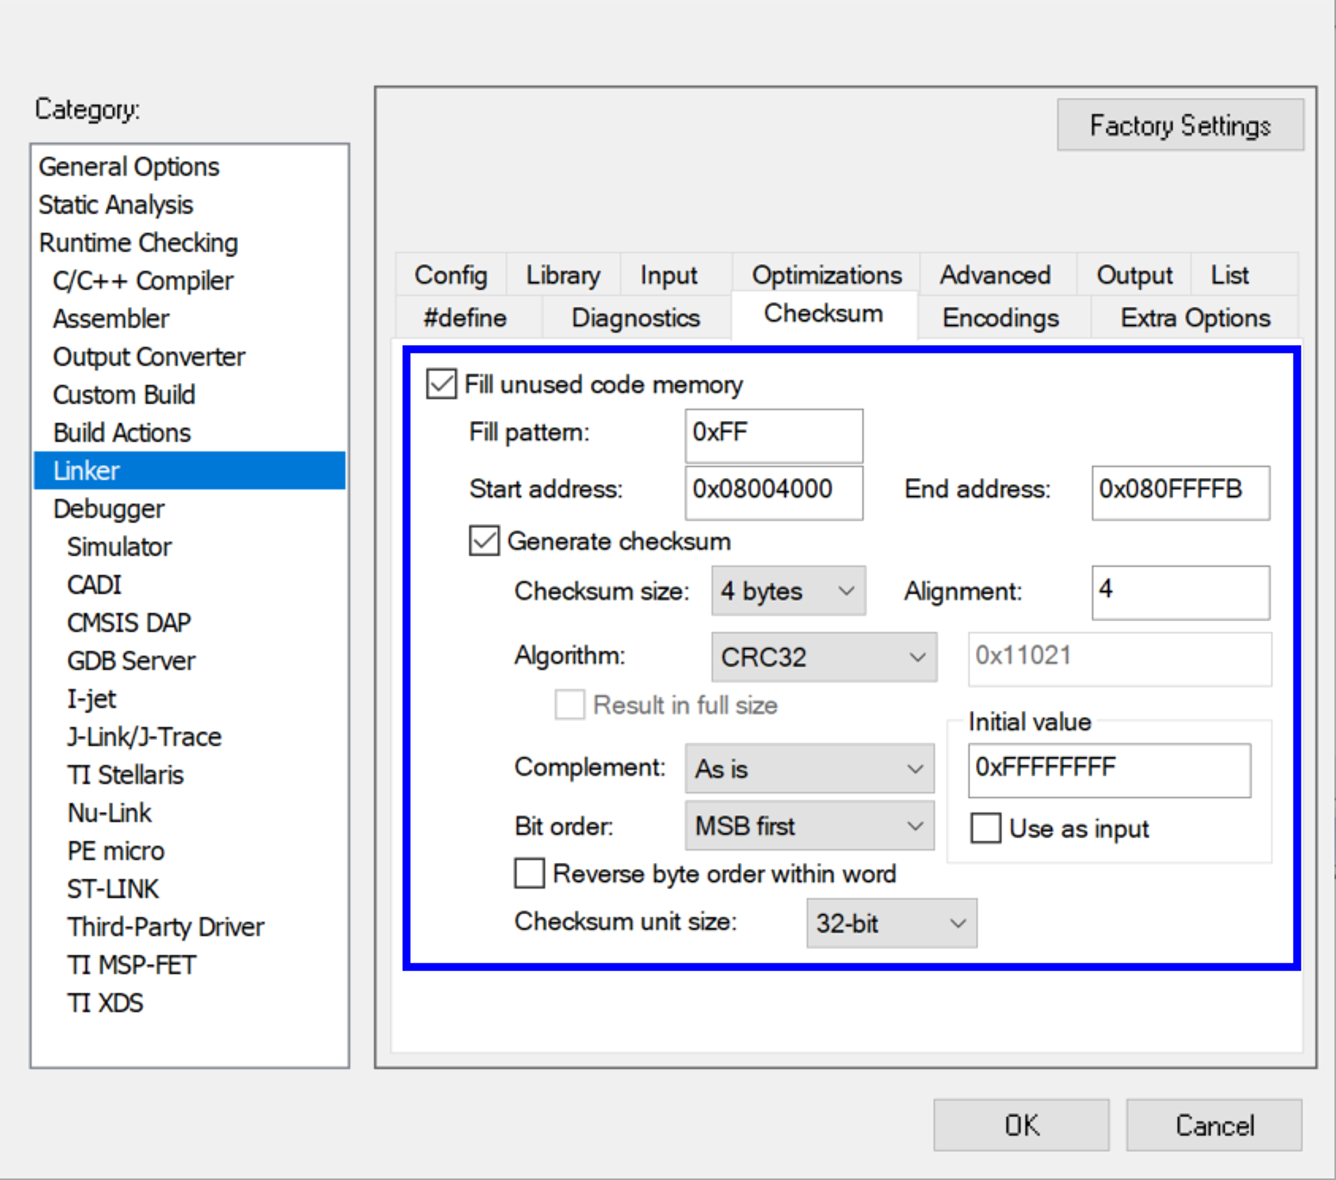Image resolution: width=1336 pixels, height=1180 pixels.
Task: Click the Fill pattern input field
Action: (772, 435)
